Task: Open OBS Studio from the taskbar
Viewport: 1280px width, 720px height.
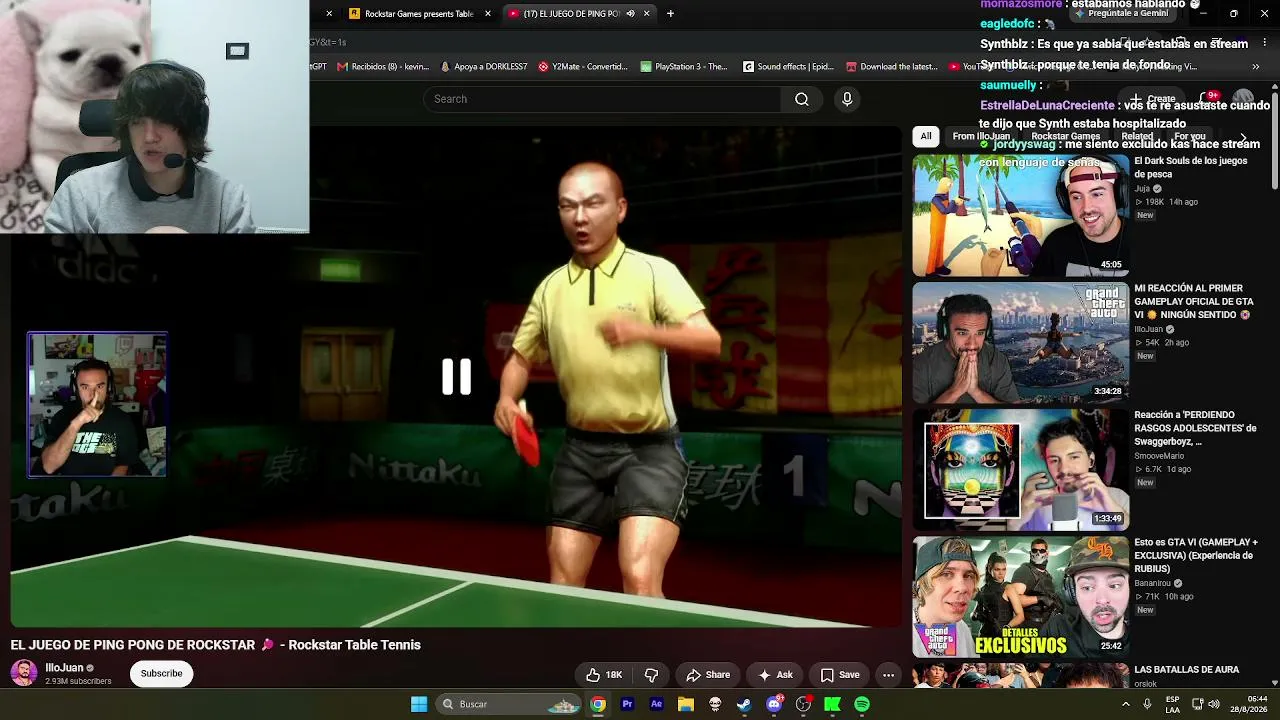Action: tap(803, 704)
